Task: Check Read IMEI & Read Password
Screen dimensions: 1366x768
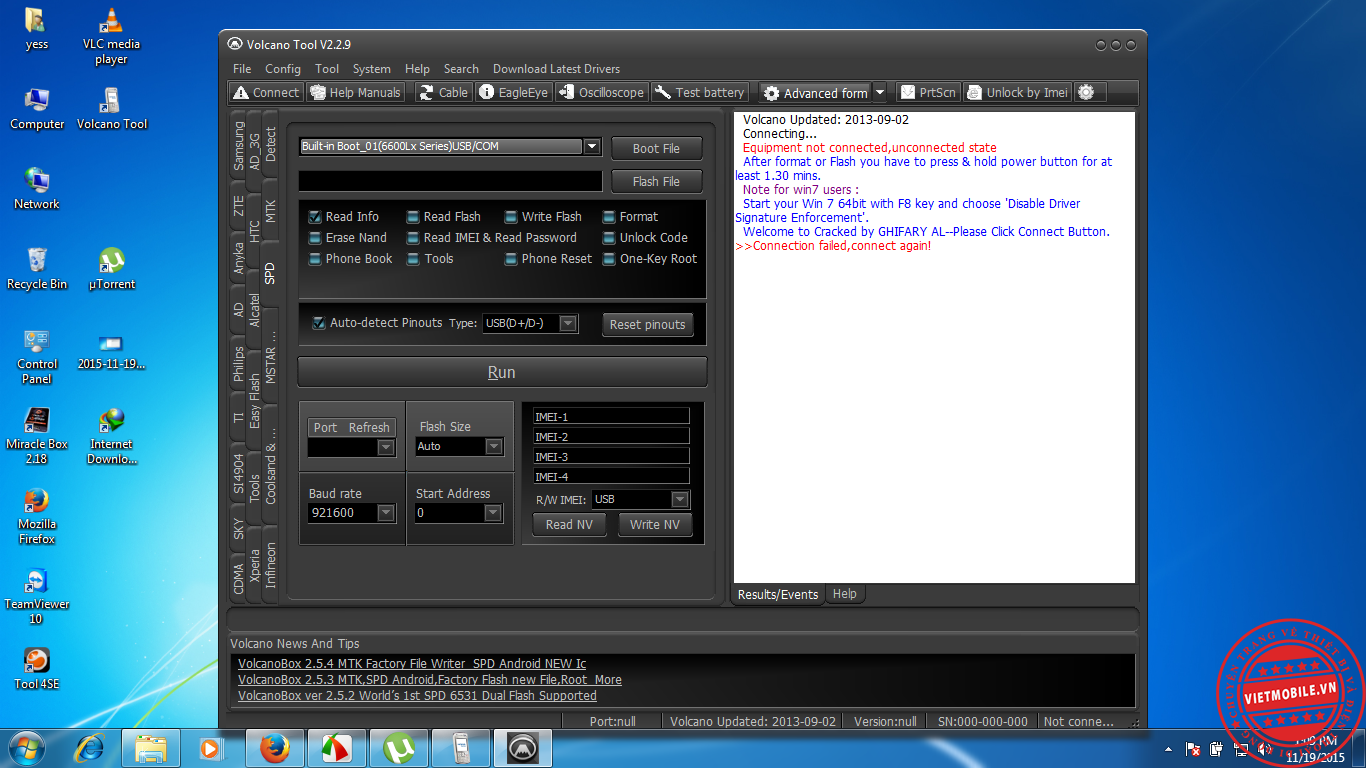Action: coord(413,237)
